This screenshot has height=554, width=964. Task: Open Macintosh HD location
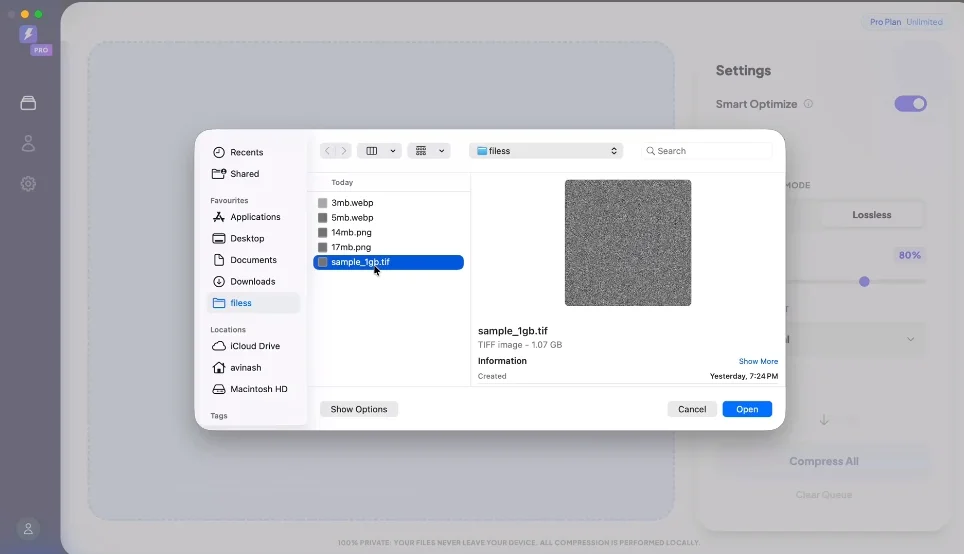pyautogui.click(x=253, y=389)
